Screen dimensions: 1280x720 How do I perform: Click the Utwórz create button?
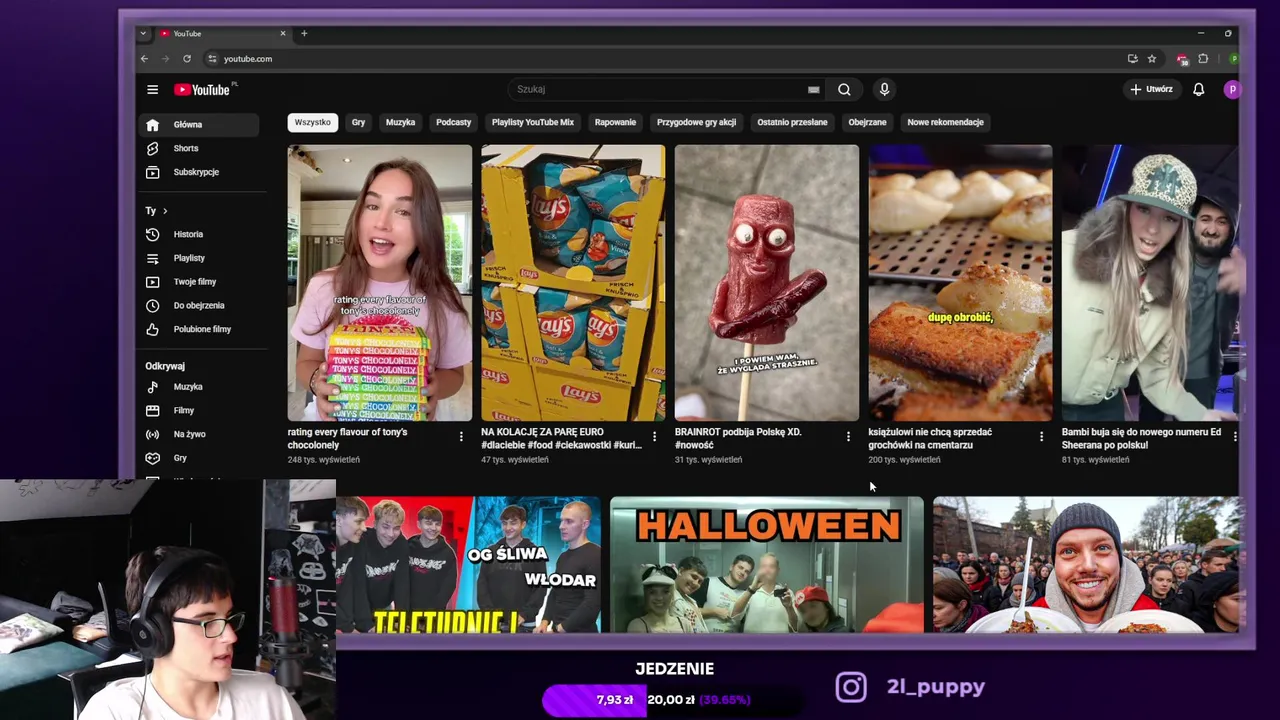(1151, 90)
